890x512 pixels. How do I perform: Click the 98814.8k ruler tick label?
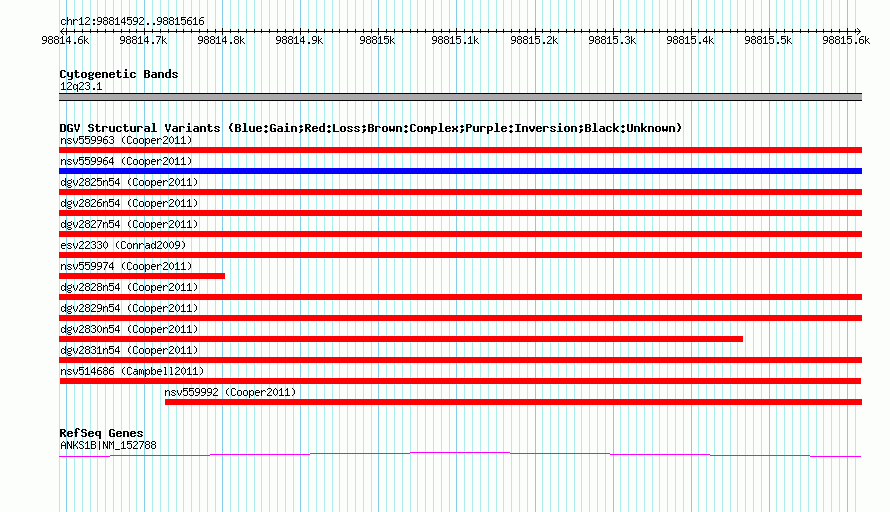click(221, 40)
